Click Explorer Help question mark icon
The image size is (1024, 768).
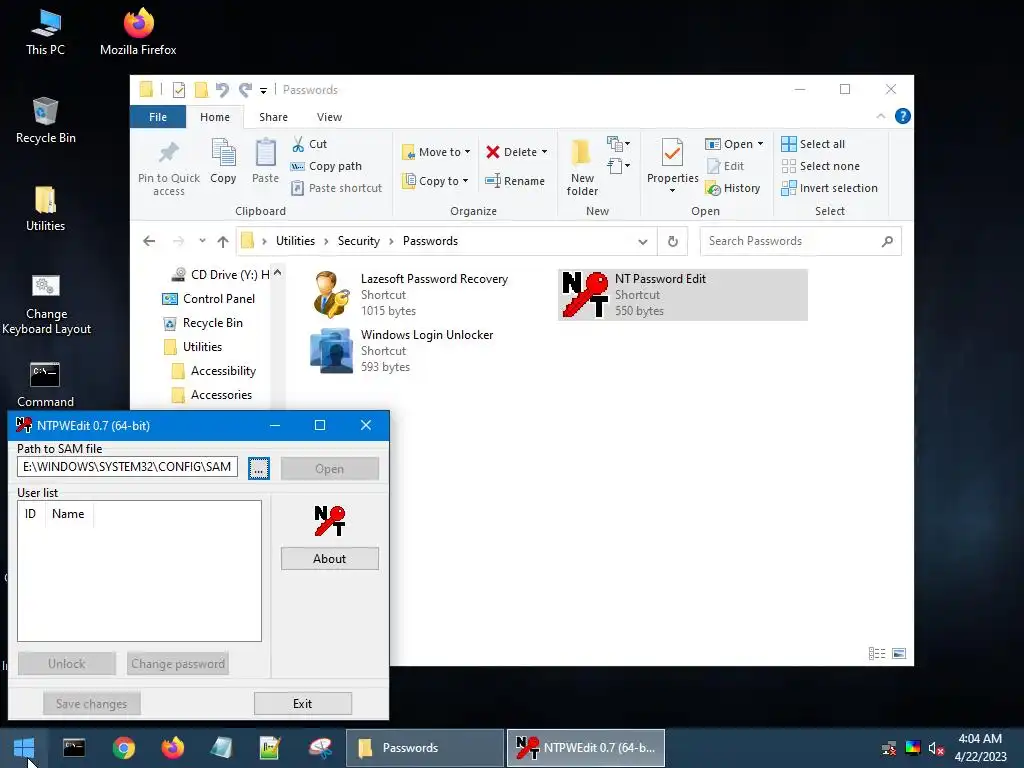(903, 116)
